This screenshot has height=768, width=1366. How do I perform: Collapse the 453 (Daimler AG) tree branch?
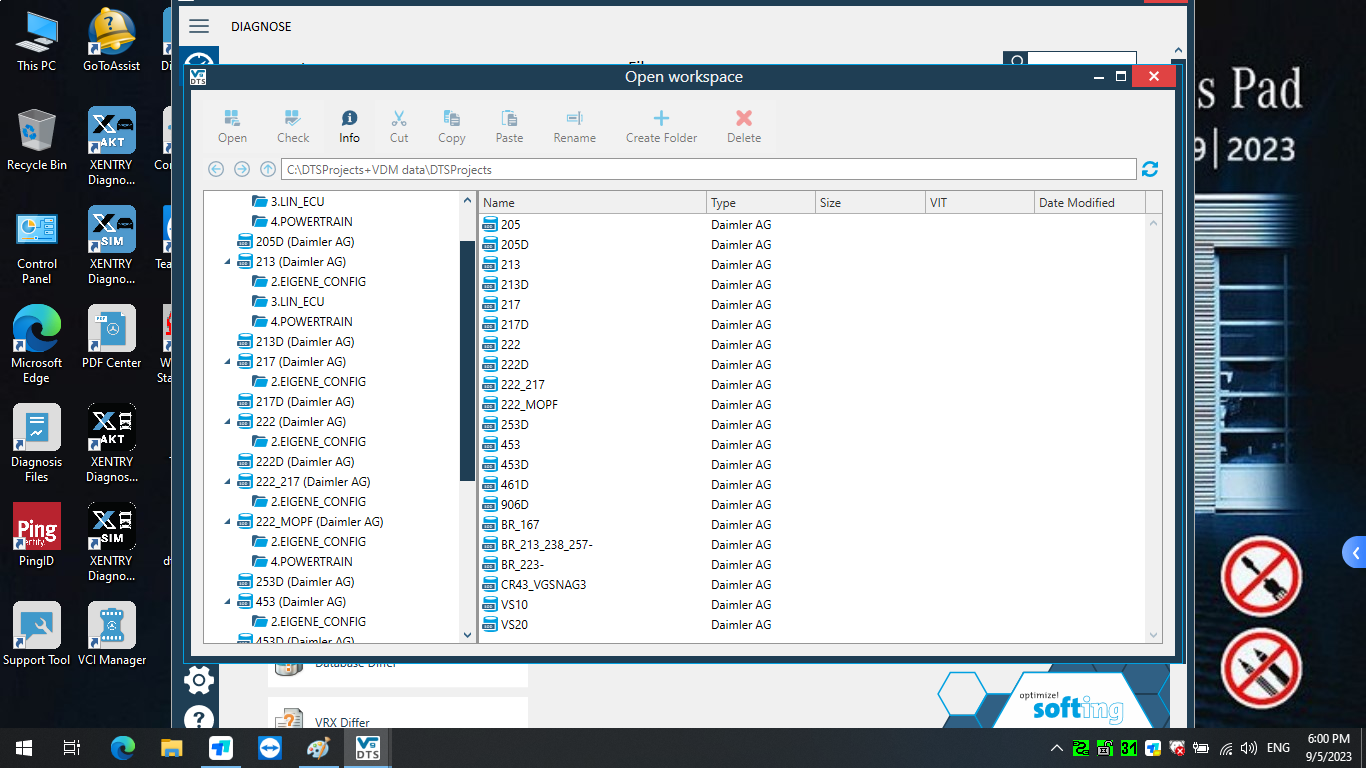coord(225,601)
